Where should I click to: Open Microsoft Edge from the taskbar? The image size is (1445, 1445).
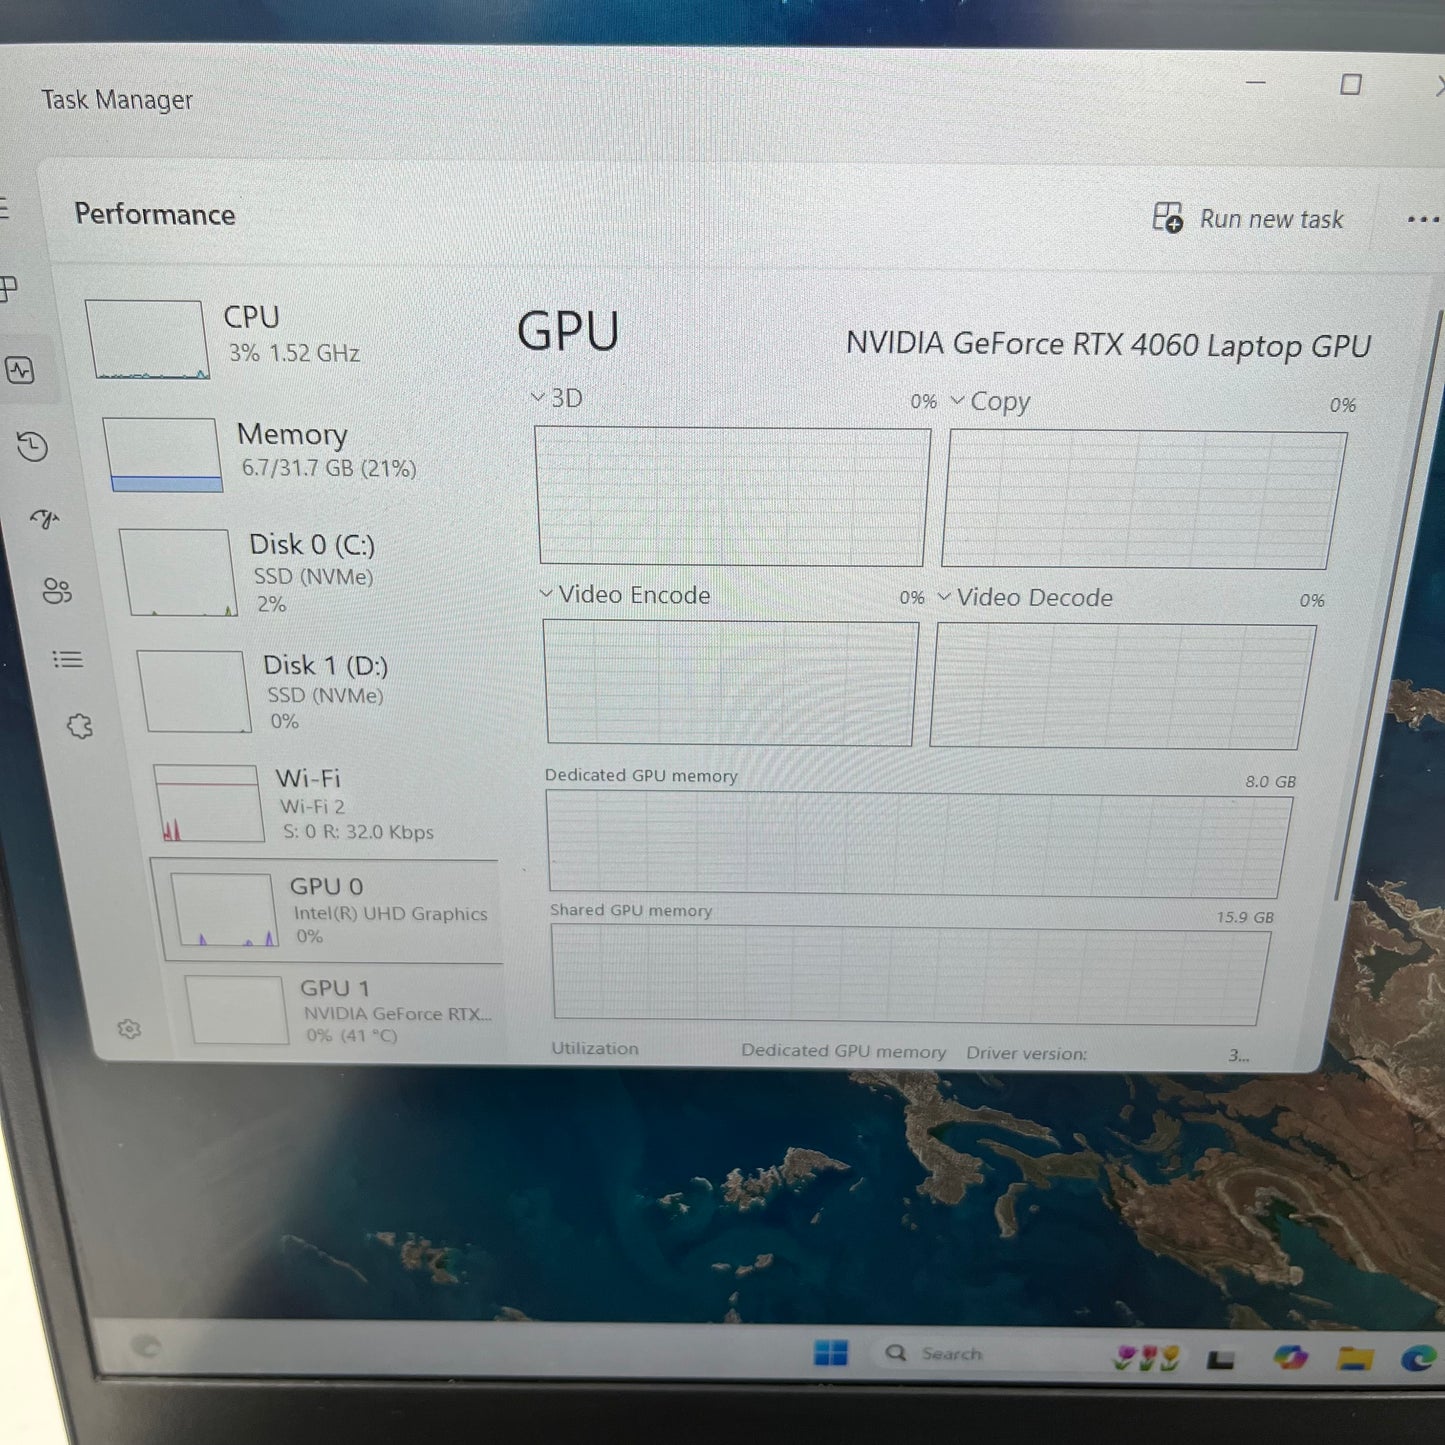pyautogui.click(x=1419, y=1358)
